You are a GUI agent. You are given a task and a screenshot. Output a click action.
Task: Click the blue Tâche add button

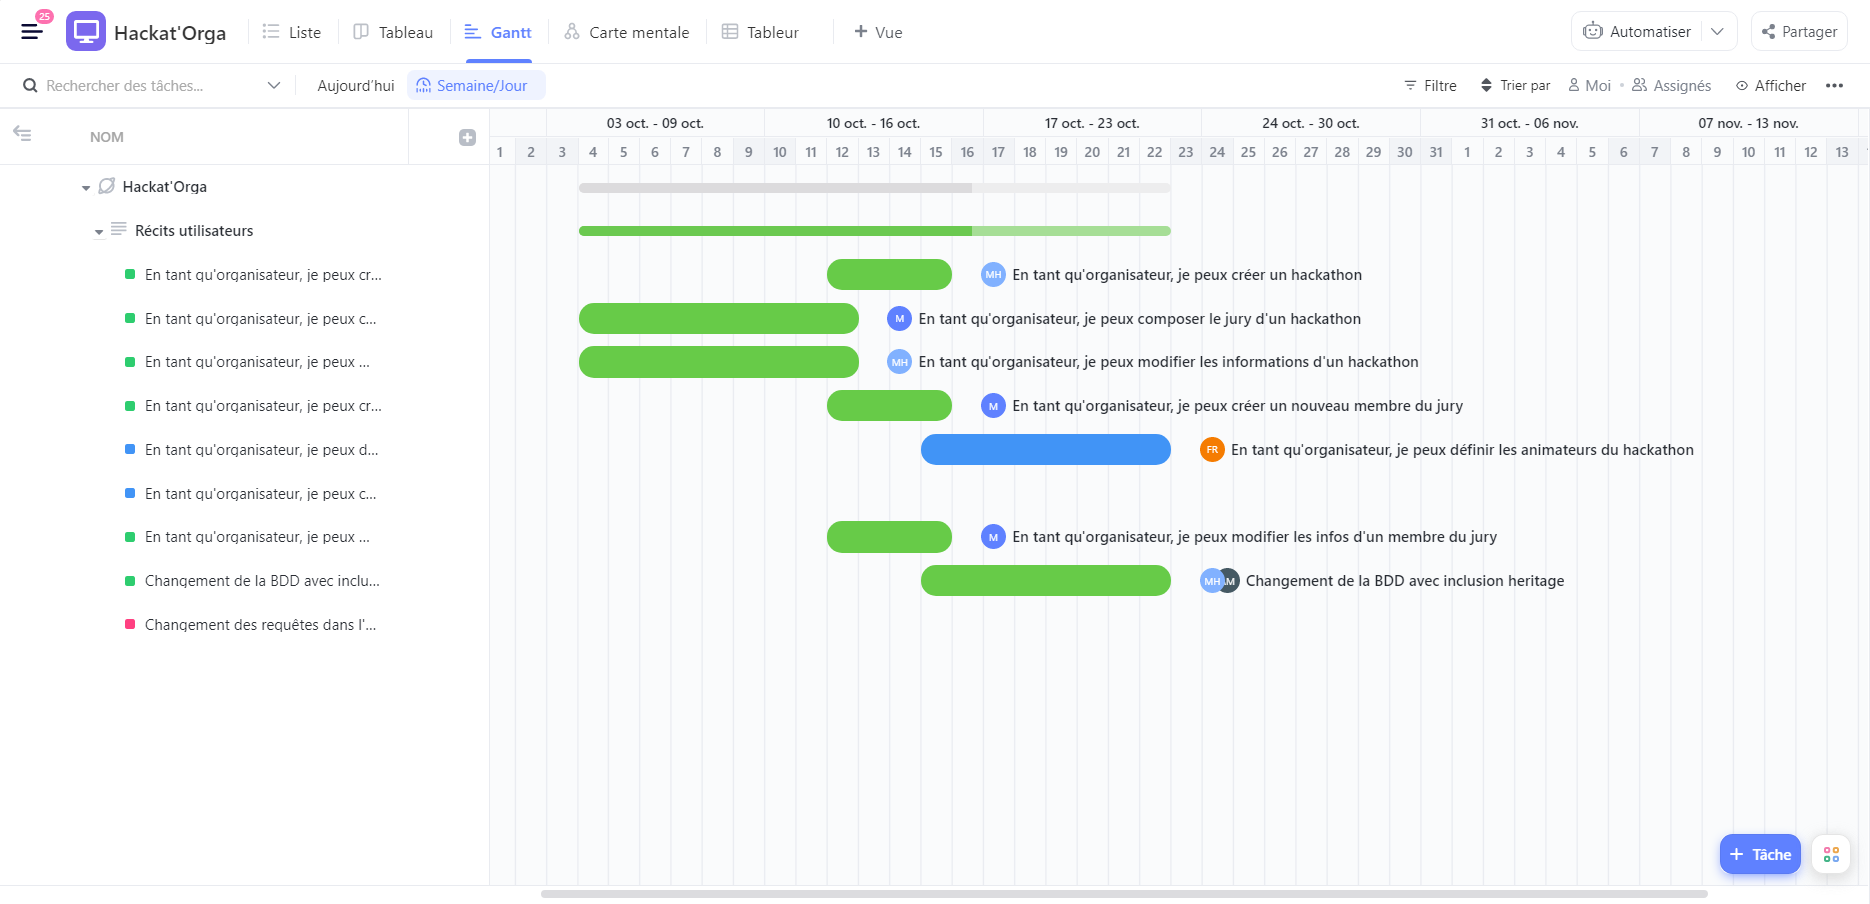click(x=1760, y=855)
